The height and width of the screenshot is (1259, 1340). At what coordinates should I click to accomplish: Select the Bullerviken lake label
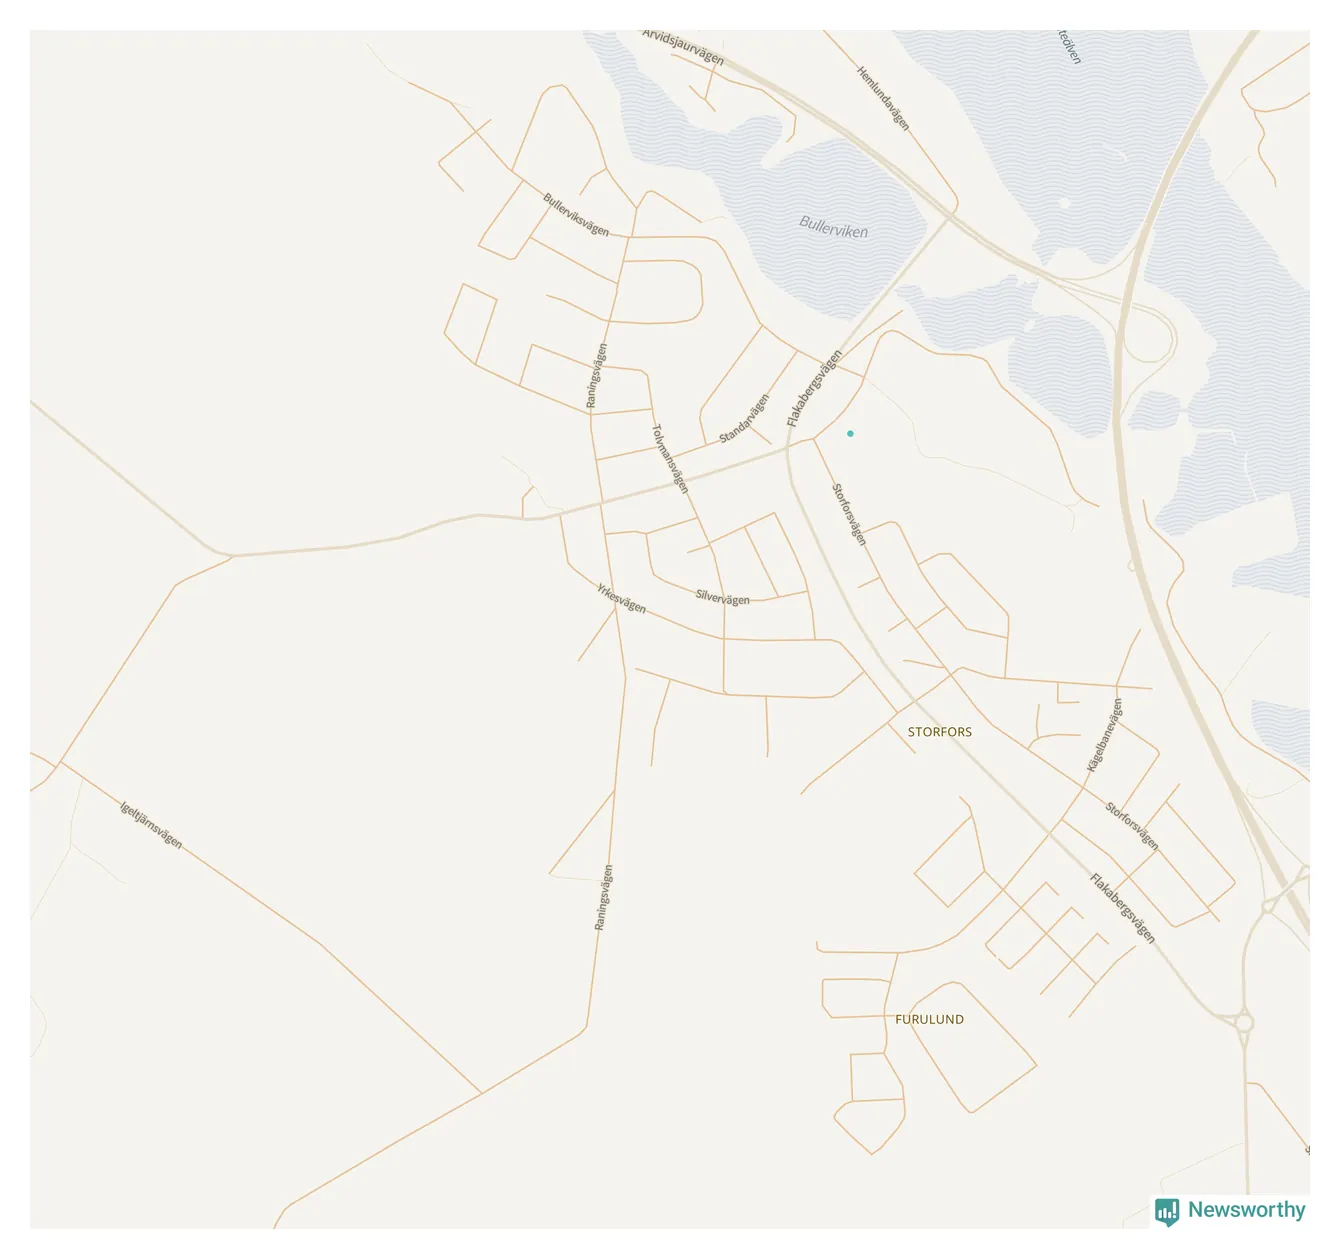[x=834, y=227]
